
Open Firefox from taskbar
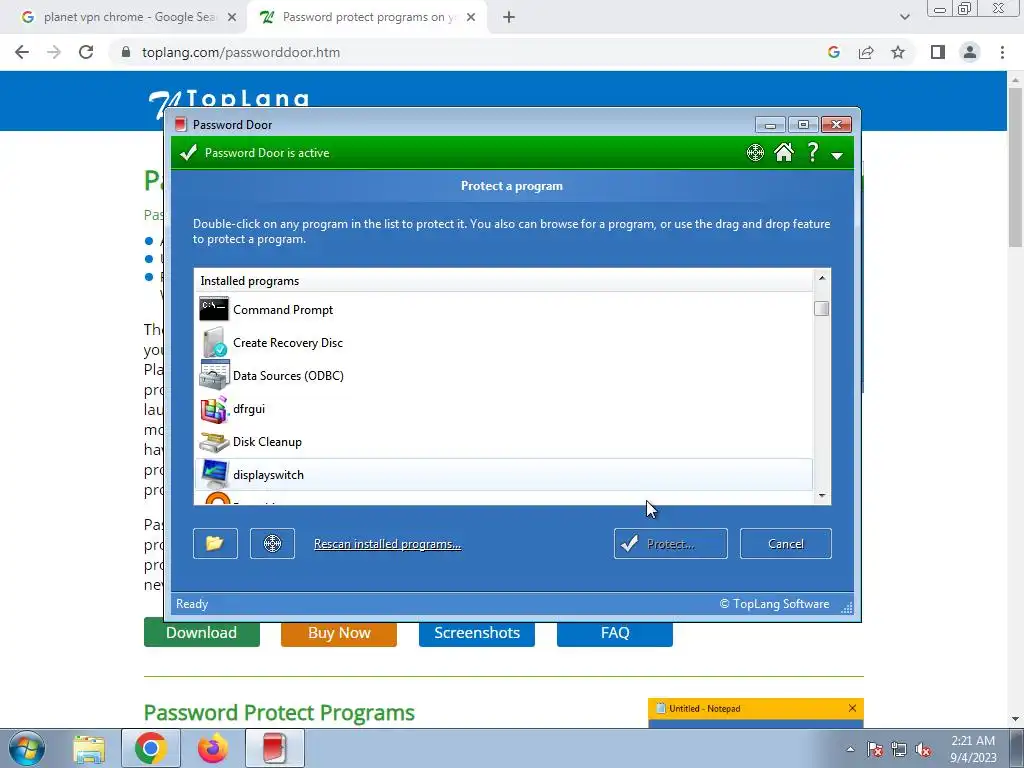[x=213, y=748]
